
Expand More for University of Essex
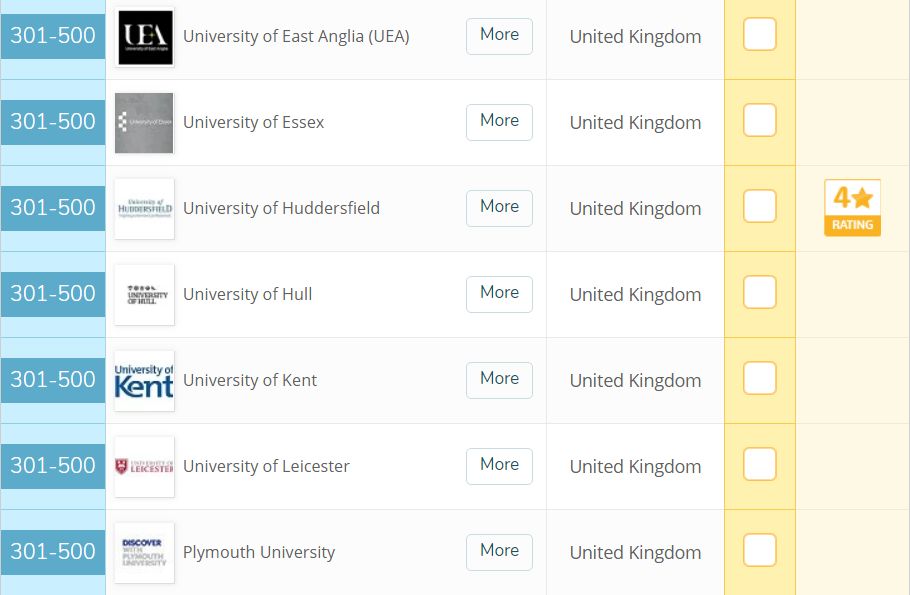(499, 122)
